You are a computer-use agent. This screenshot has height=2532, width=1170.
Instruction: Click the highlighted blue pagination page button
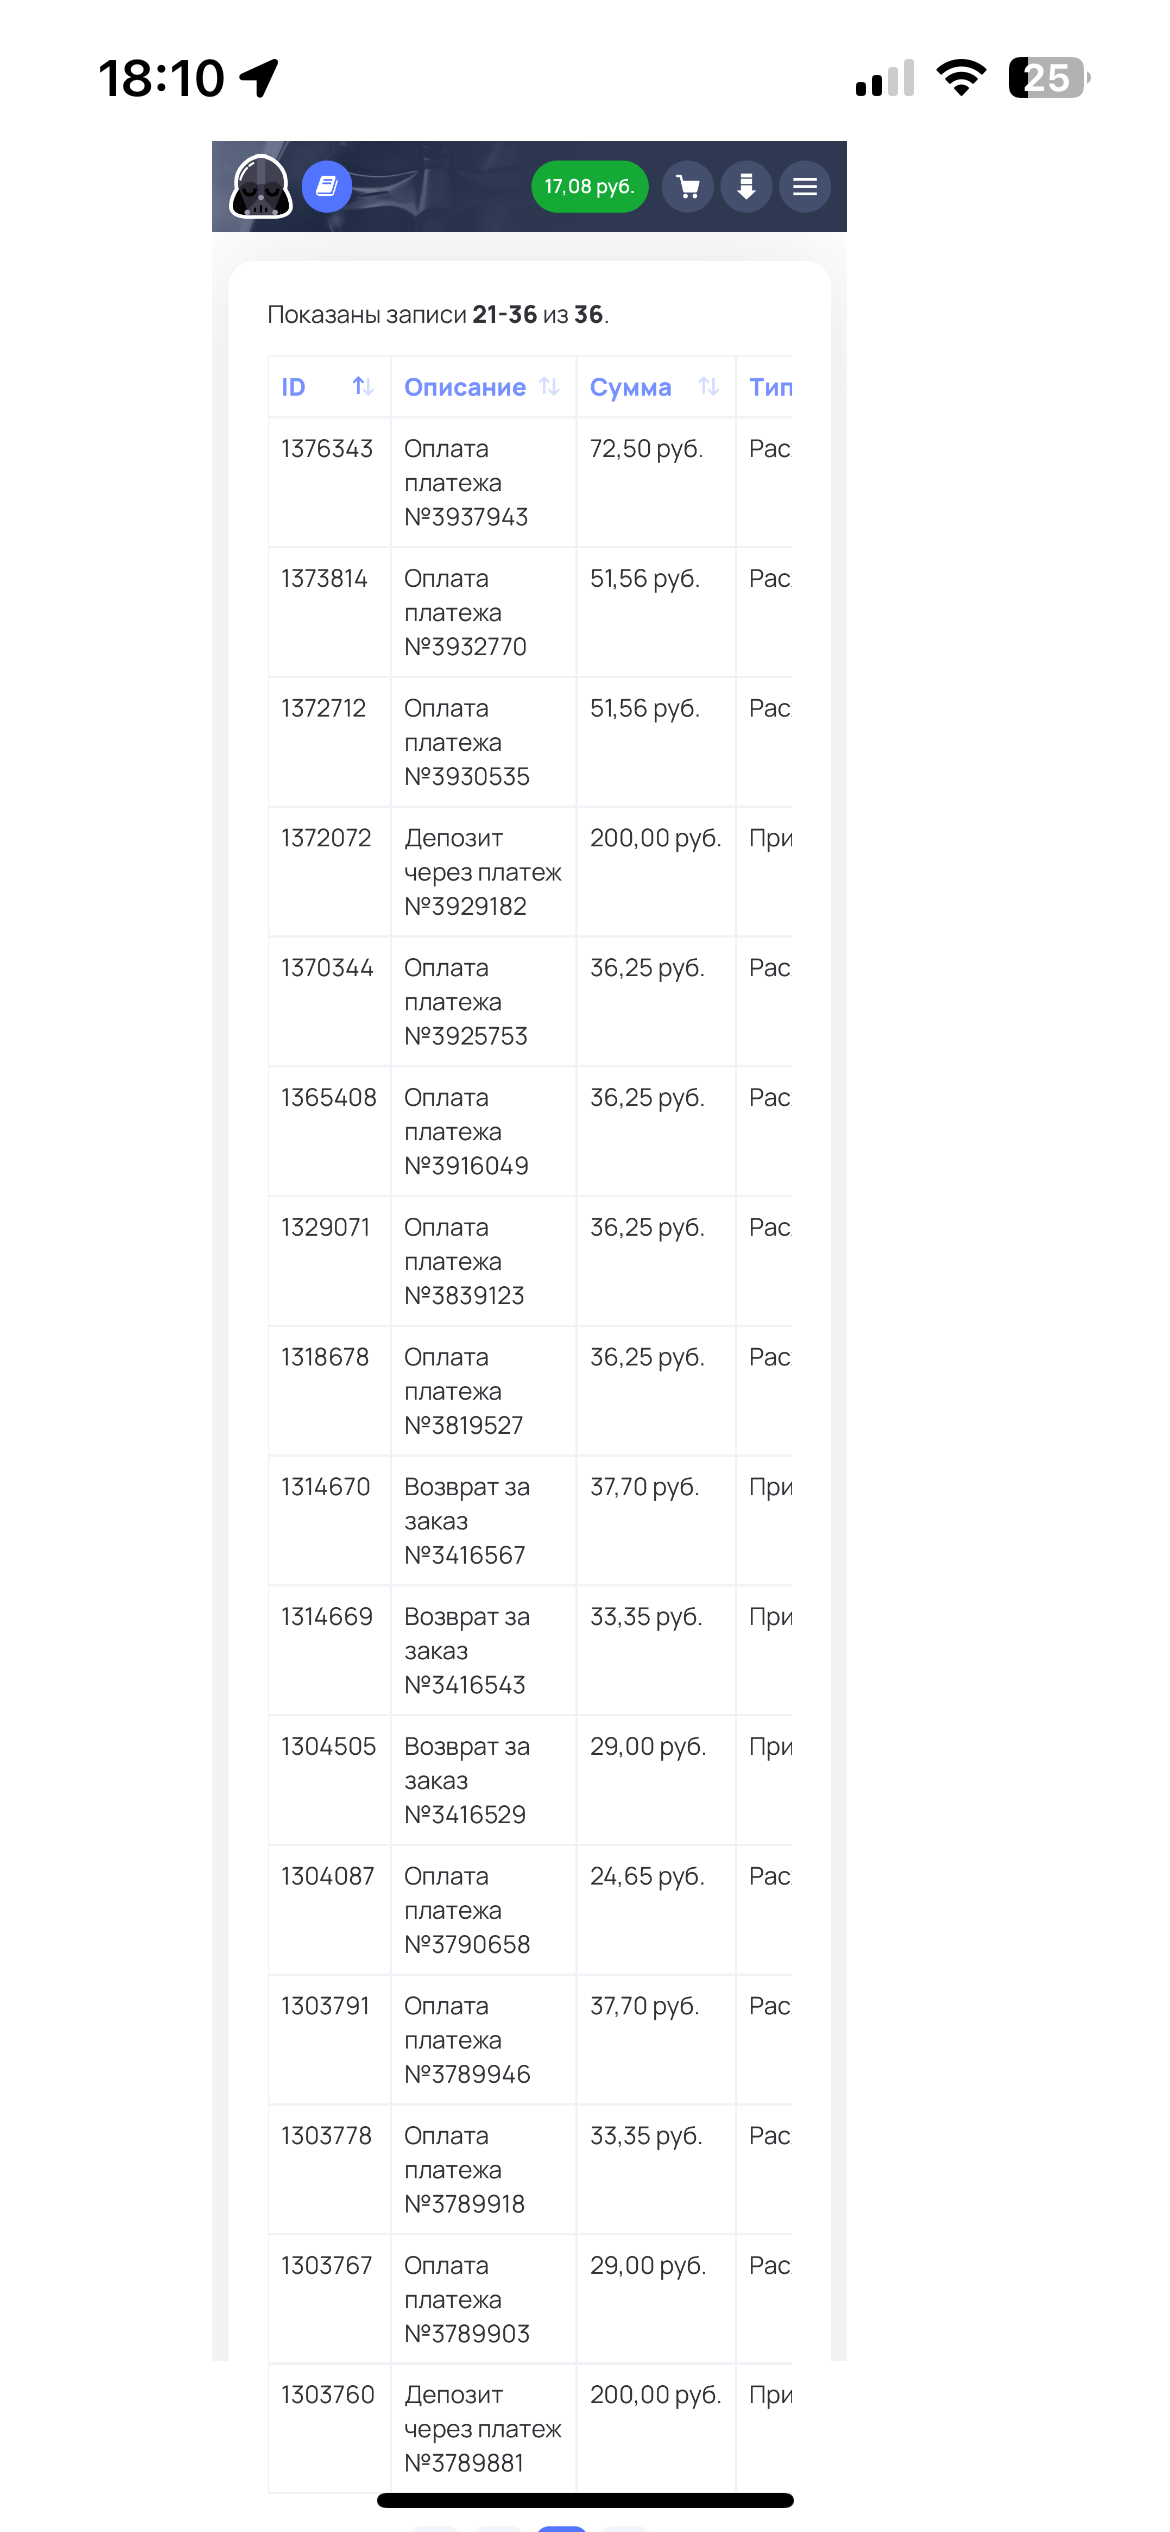pyautogui.click(x=562, y=2528)
